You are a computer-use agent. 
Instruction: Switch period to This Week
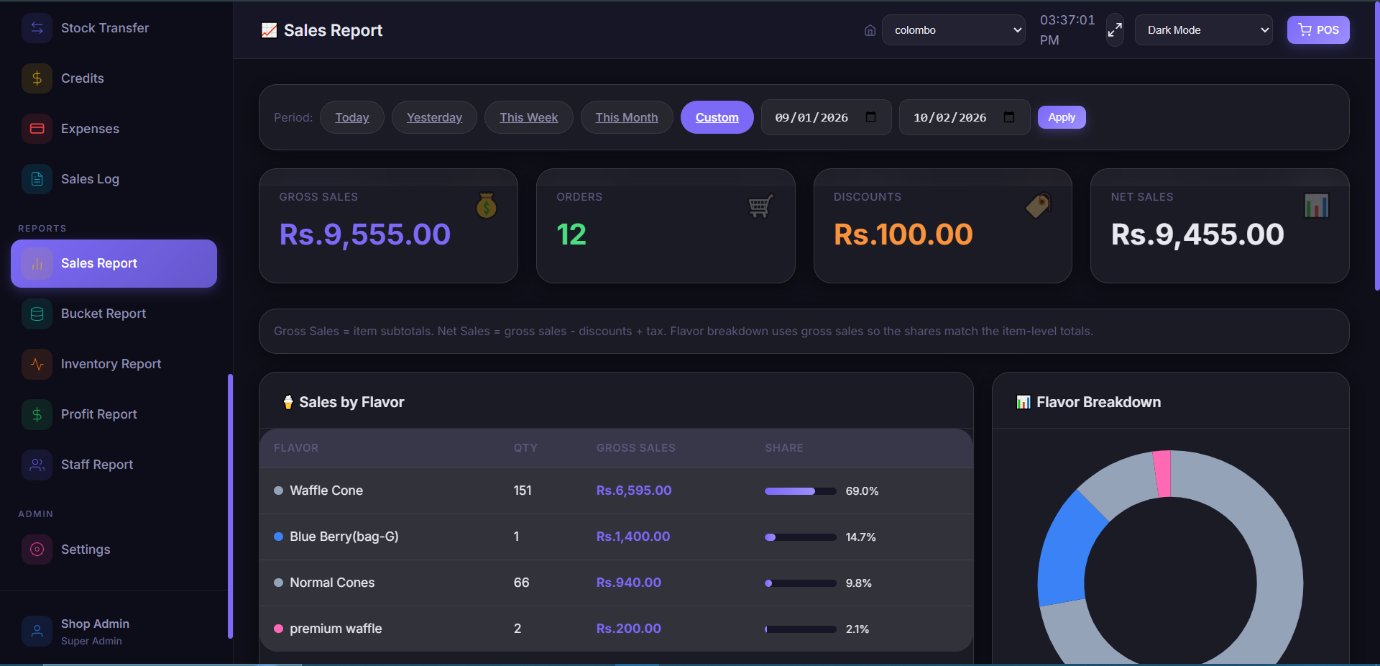(x=529, y=117)
